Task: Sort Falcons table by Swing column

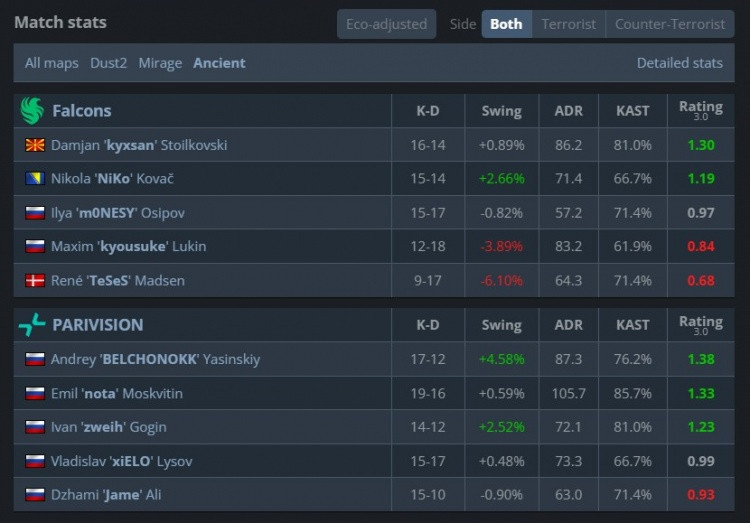Action: click(x=501, y=111)
